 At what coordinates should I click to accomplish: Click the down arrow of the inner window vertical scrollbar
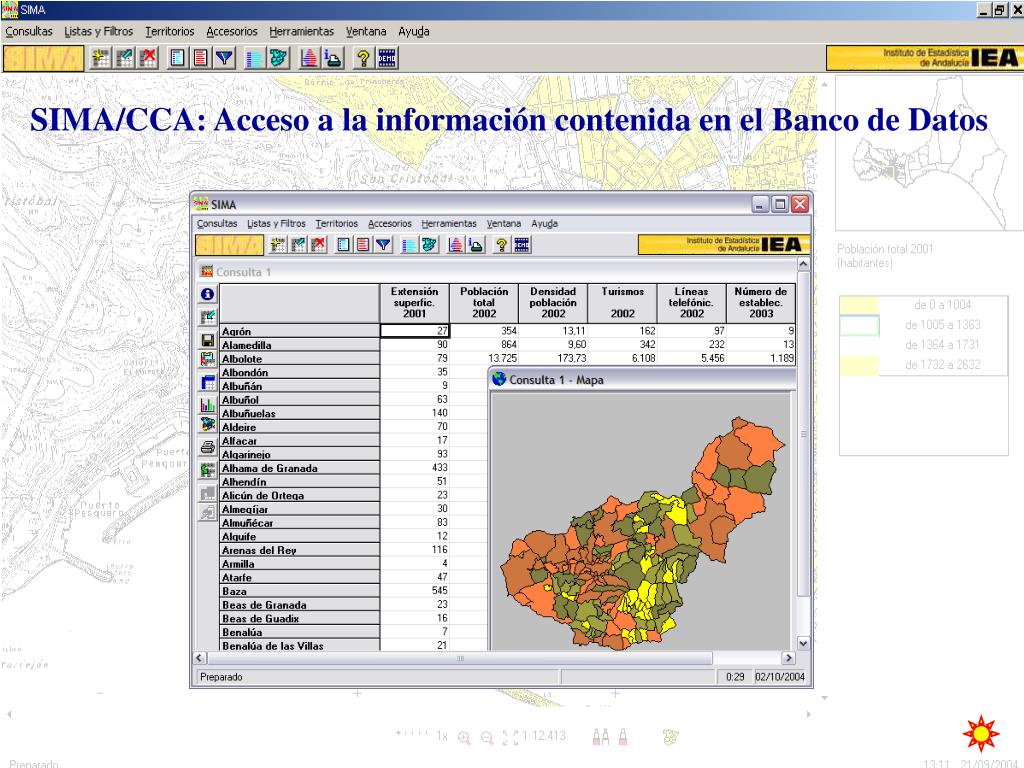(803, 643)
